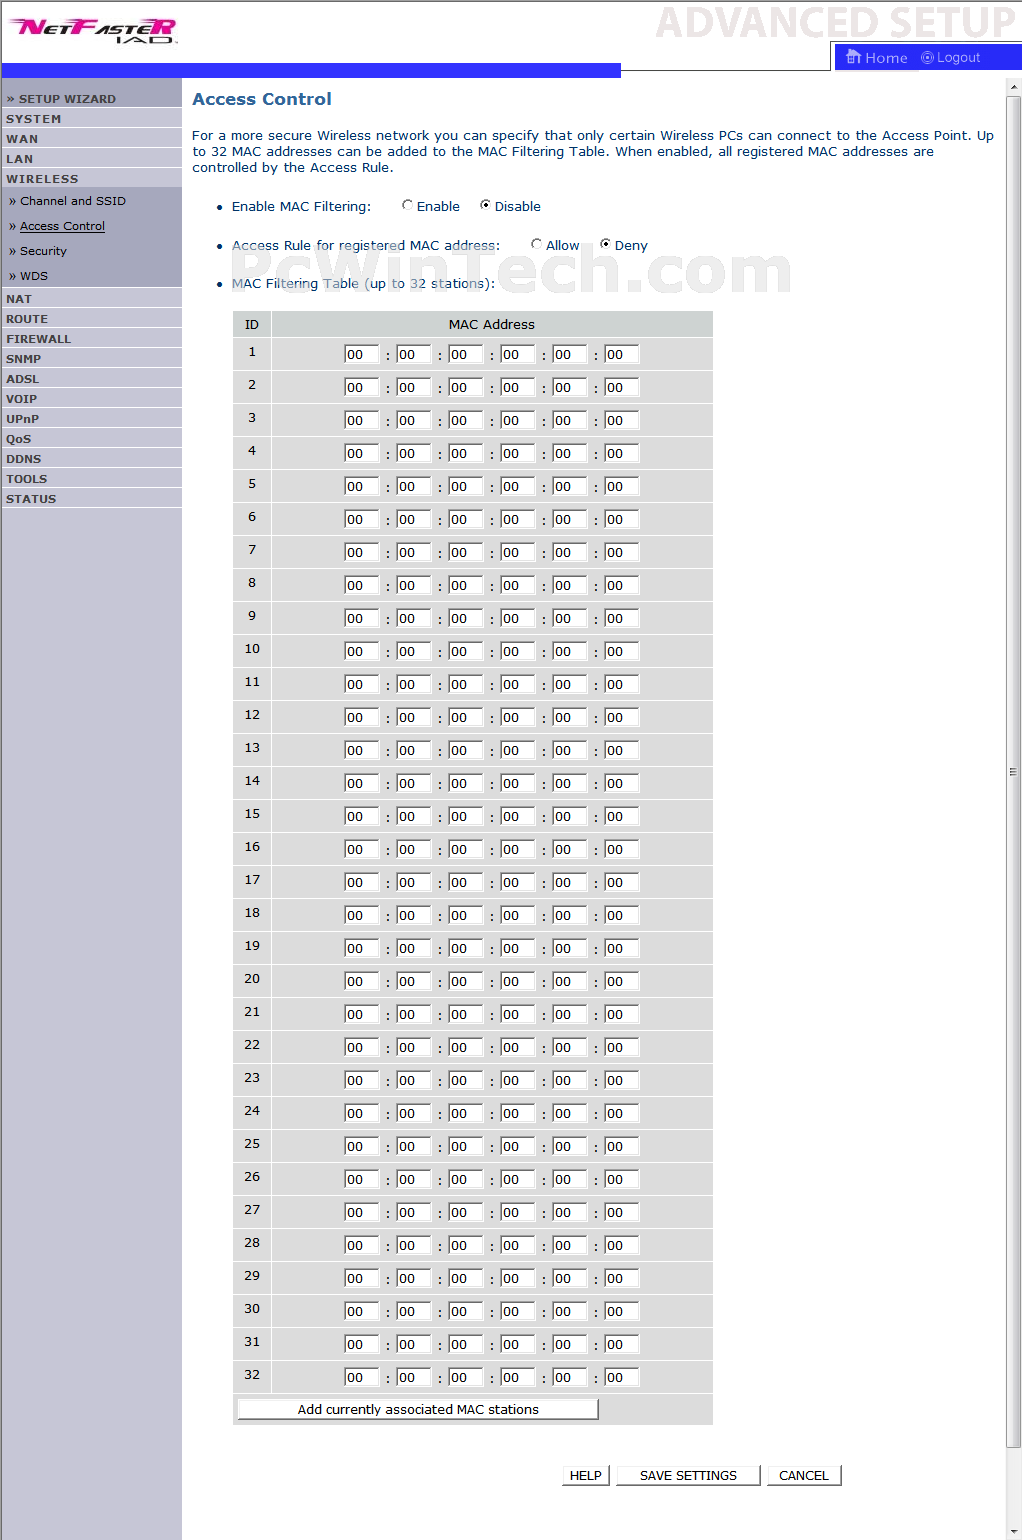Image resolution: width=1022 pixels, height=1540 pixels.
Task: Choose Allow access rule radio button
Action: (536, 244)
